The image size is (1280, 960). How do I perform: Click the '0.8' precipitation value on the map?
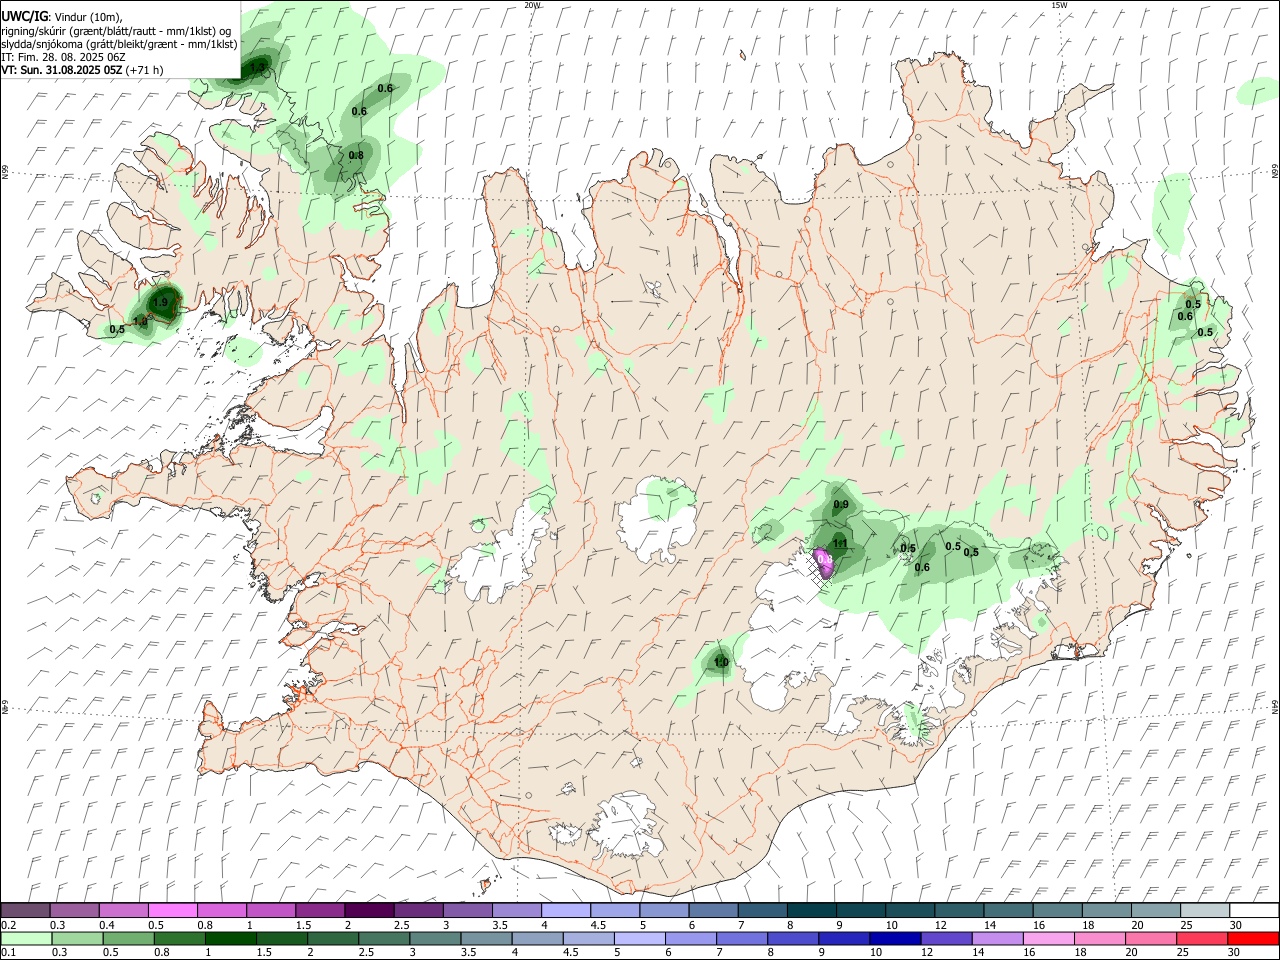click(356, 155)
